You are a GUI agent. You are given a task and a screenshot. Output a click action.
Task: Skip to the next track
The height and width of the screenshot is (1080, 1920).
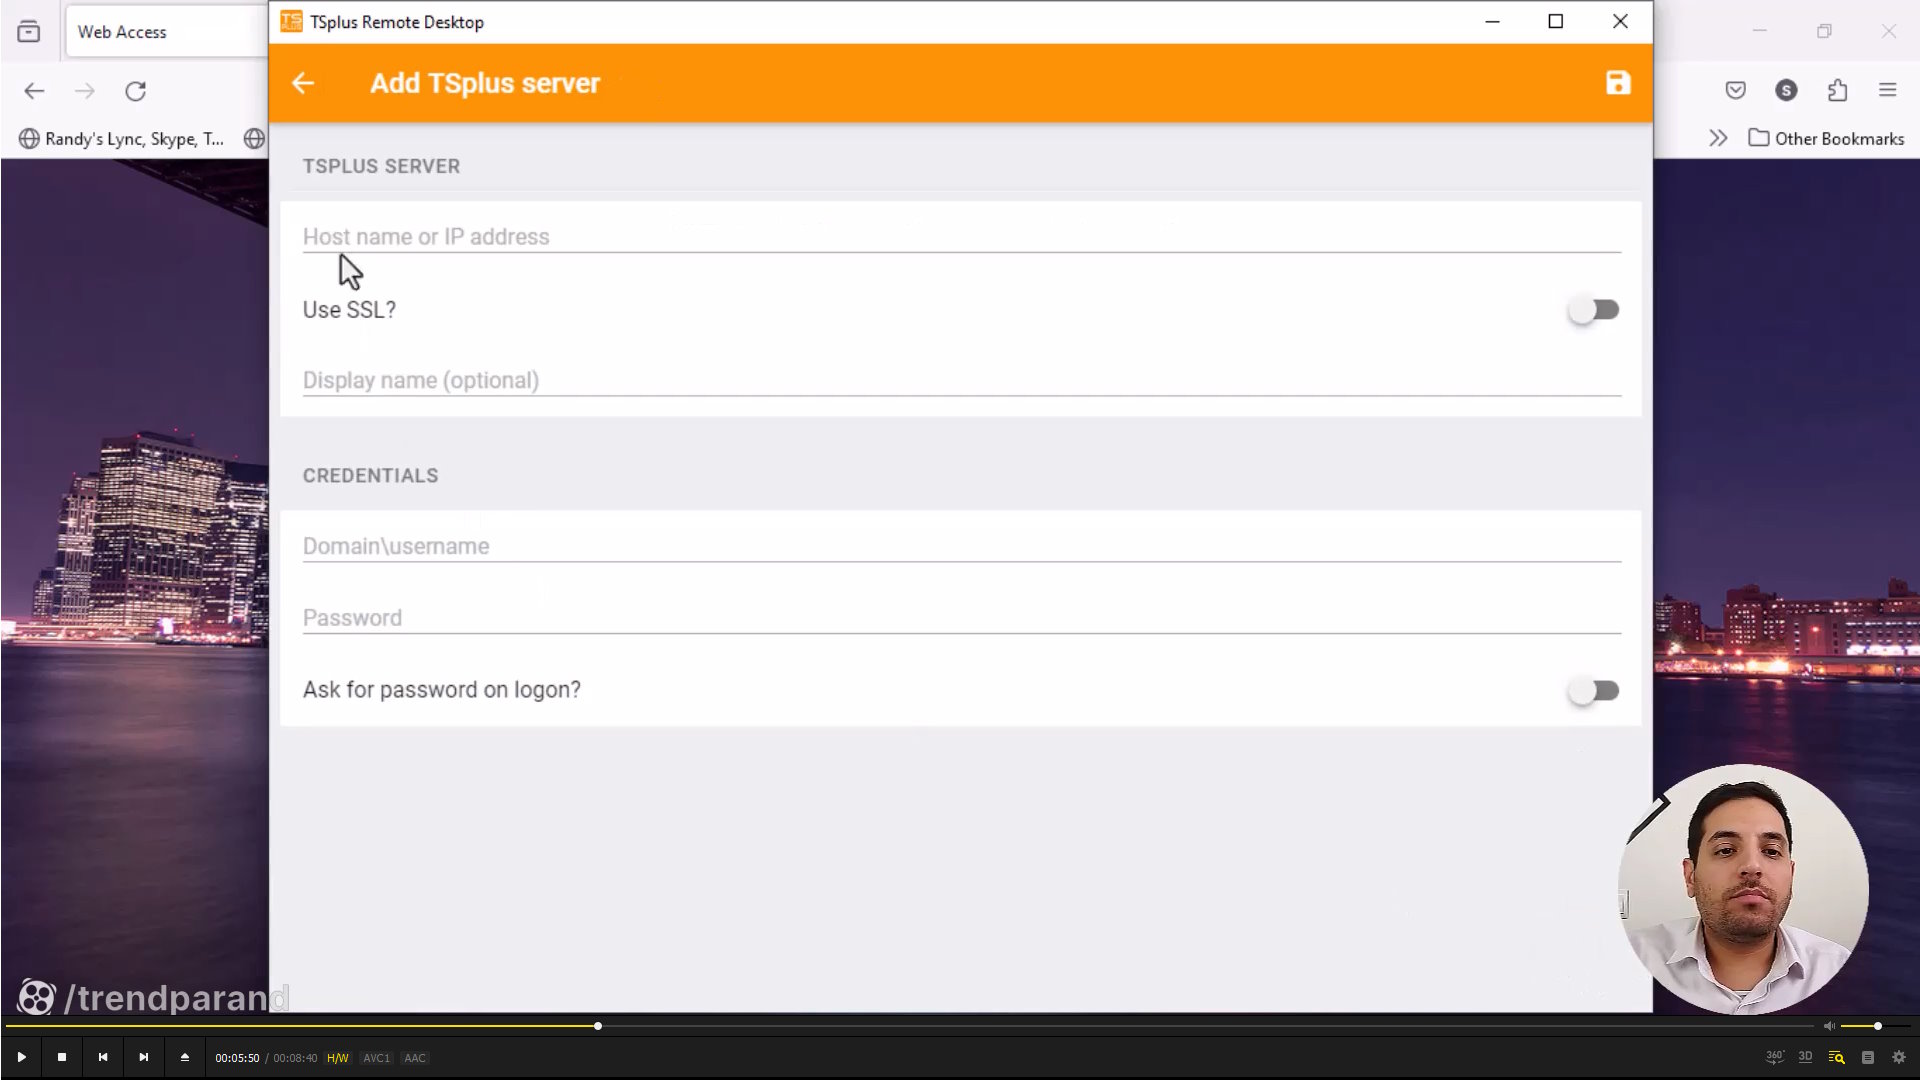tap(144, 1057)
